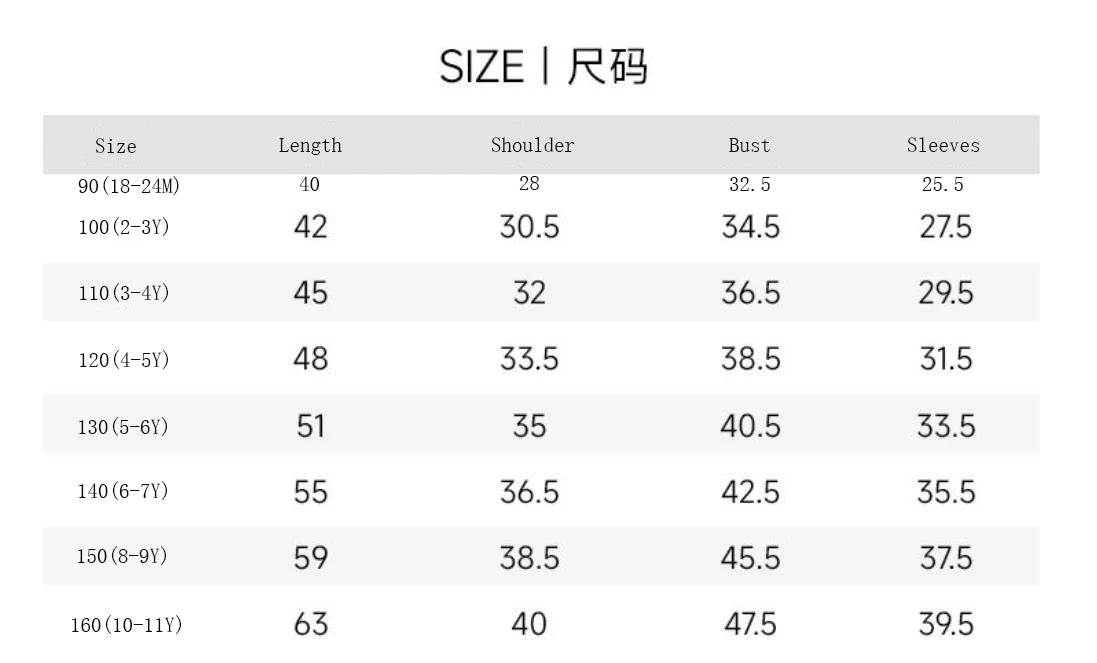Click the SIZE | 尺码 title
The image size is (1097, 663).
(543, 67)
